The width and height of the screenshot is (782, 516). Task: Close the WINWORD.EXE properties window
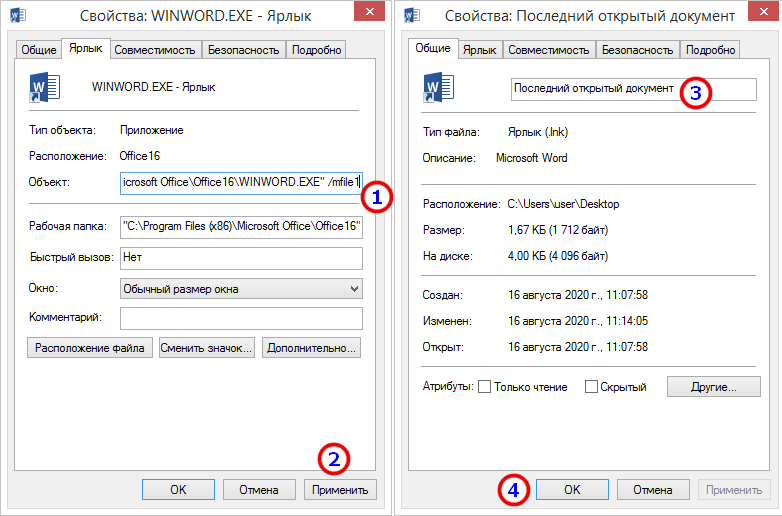370,11
